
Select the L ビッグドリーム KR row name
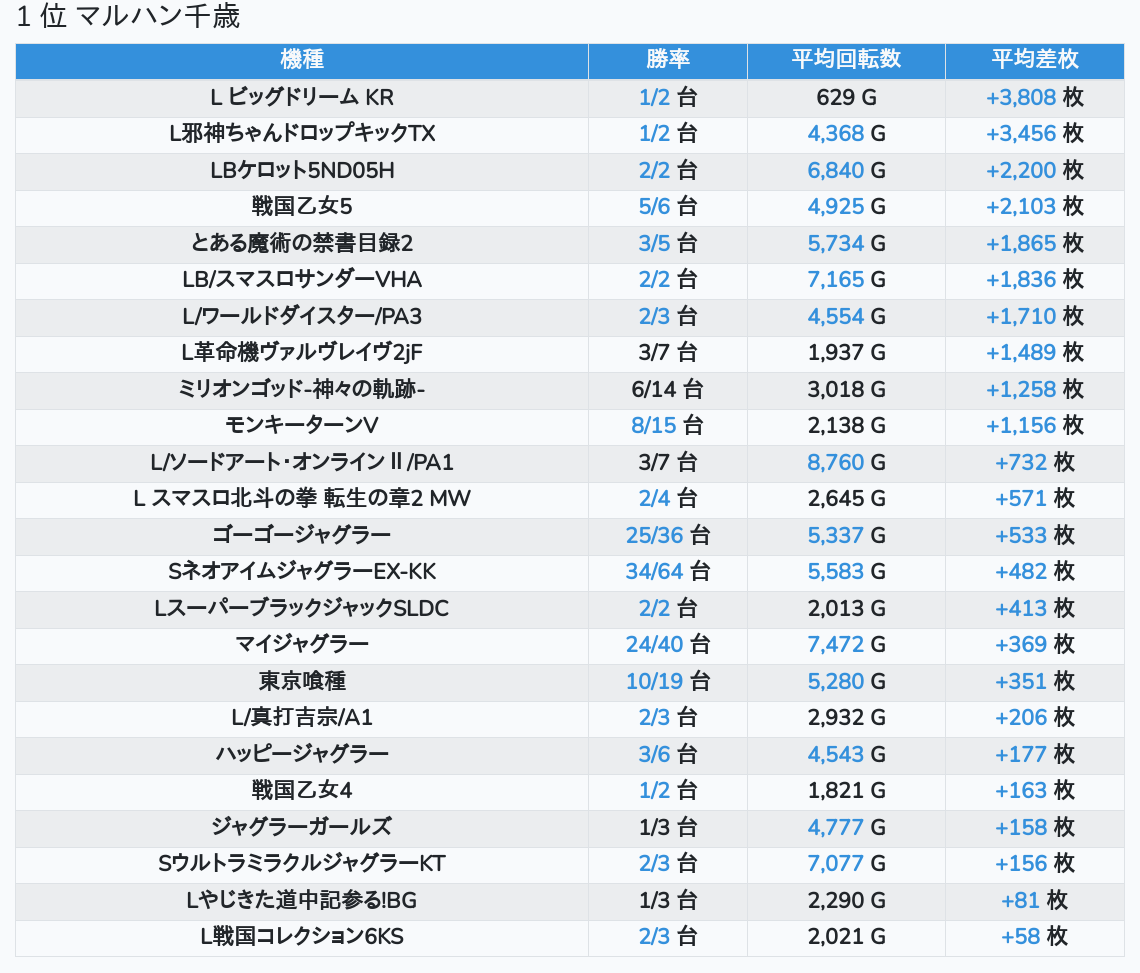[302, 97]
